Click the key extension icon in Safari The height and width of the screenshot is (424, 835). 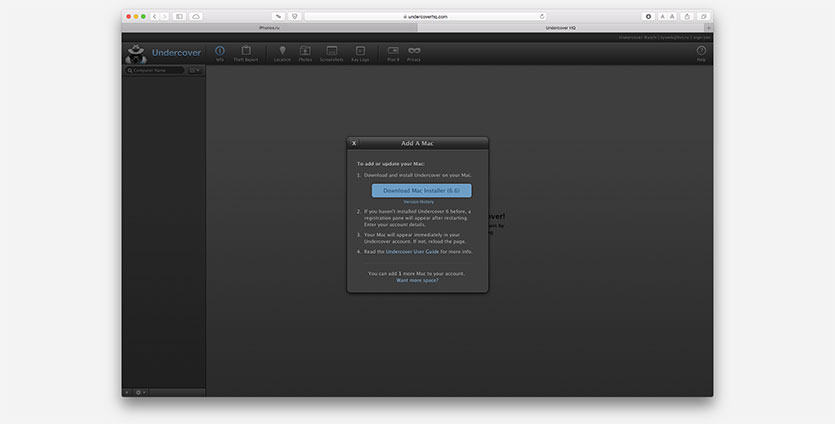click(x=278, y=17)
